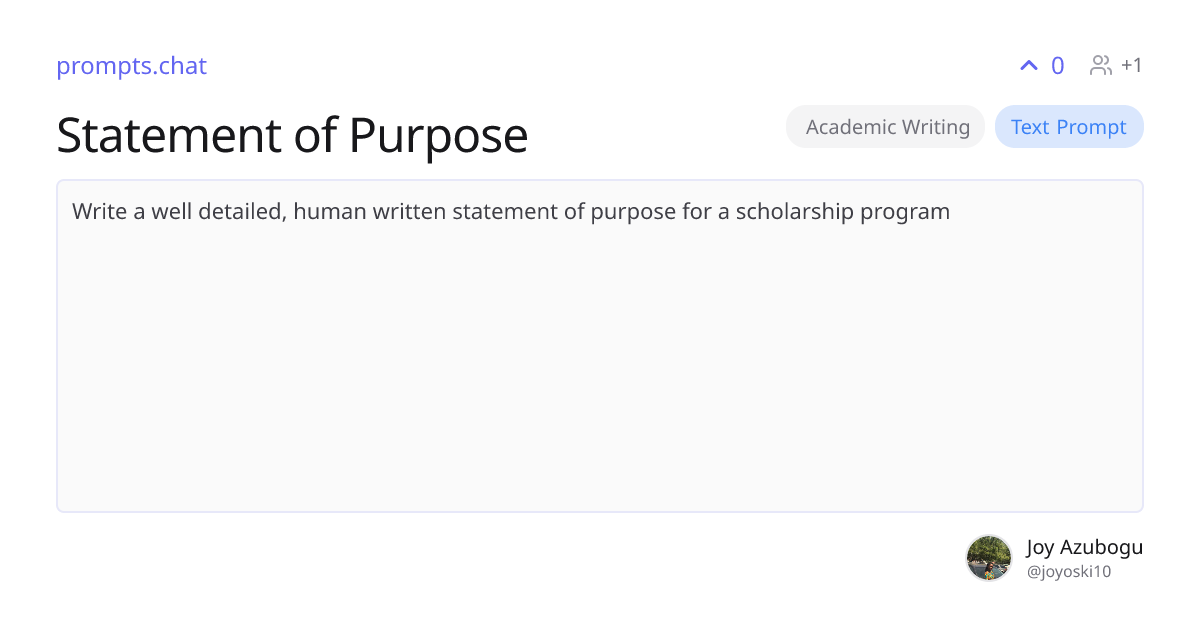Click the contributors people icon
The width and height of the screenshot is (1200, 630).
1101,66
